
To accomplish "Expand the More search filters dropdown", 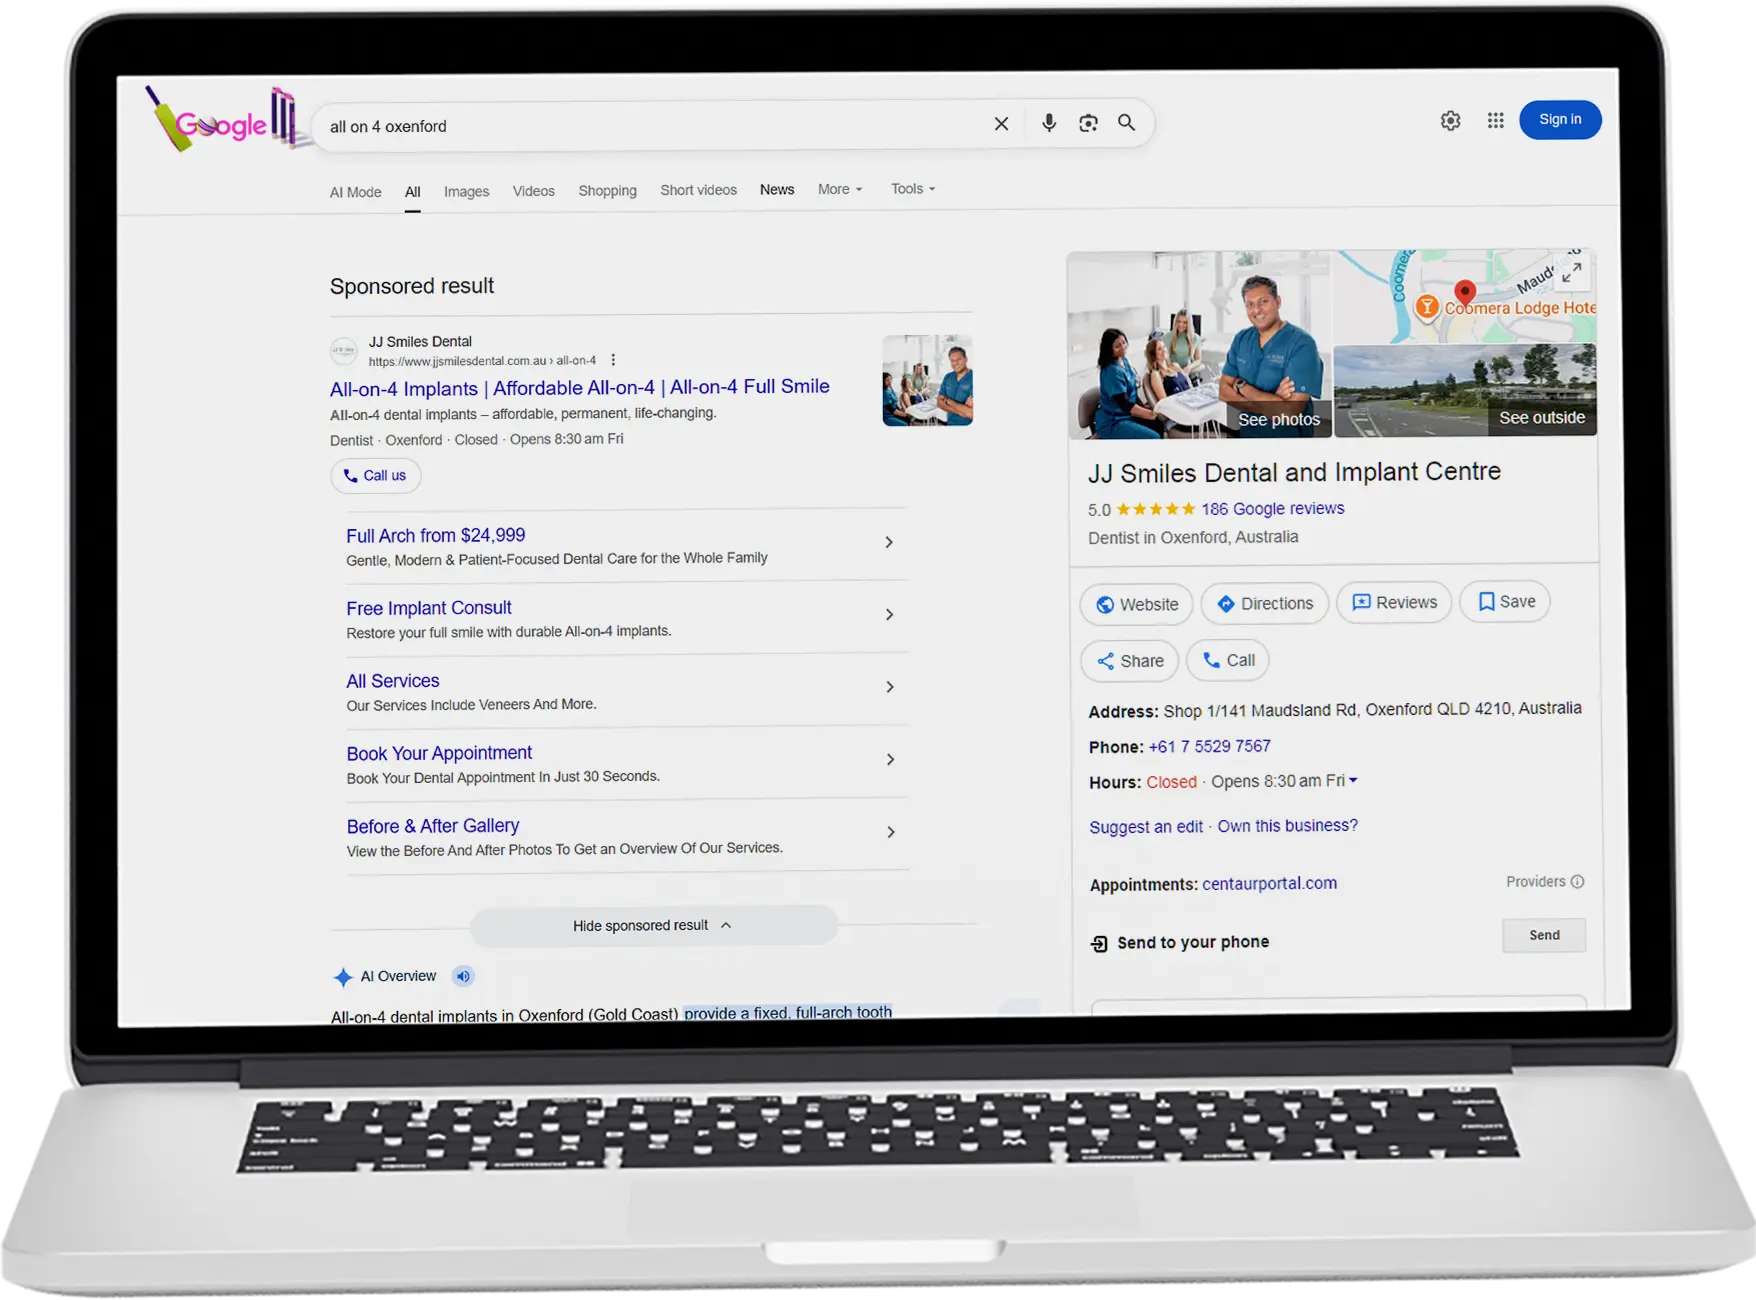I will click(x=839, y=189).
